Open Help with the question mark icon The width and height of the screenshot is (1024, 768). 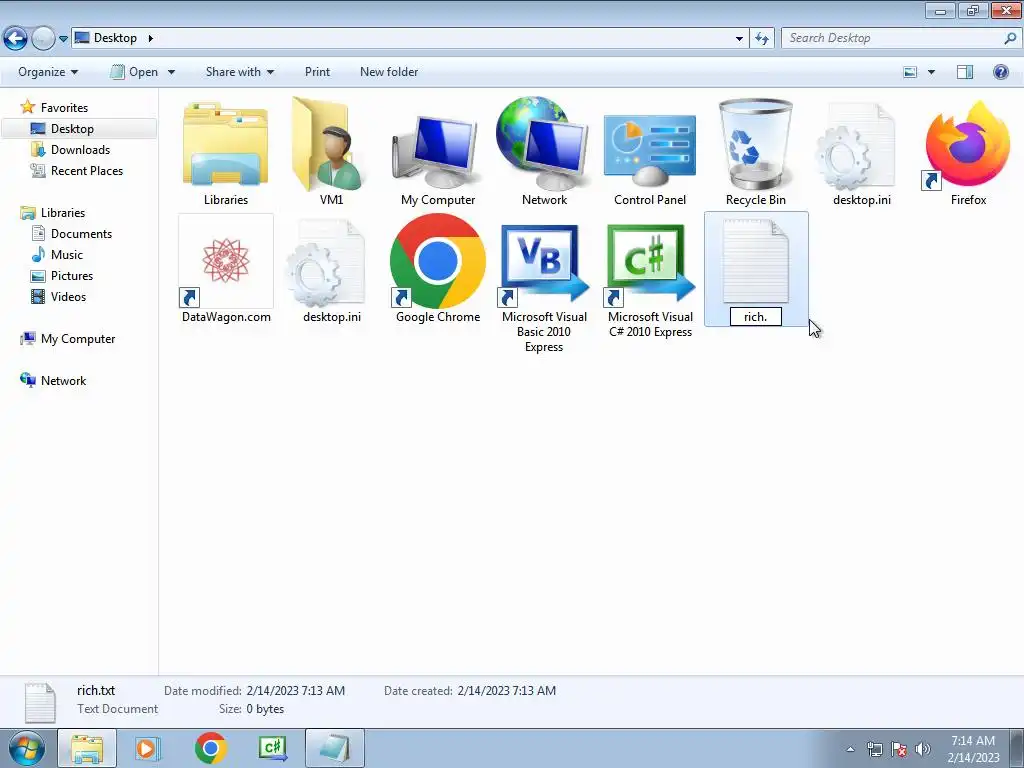click(x=1000, y=72)
